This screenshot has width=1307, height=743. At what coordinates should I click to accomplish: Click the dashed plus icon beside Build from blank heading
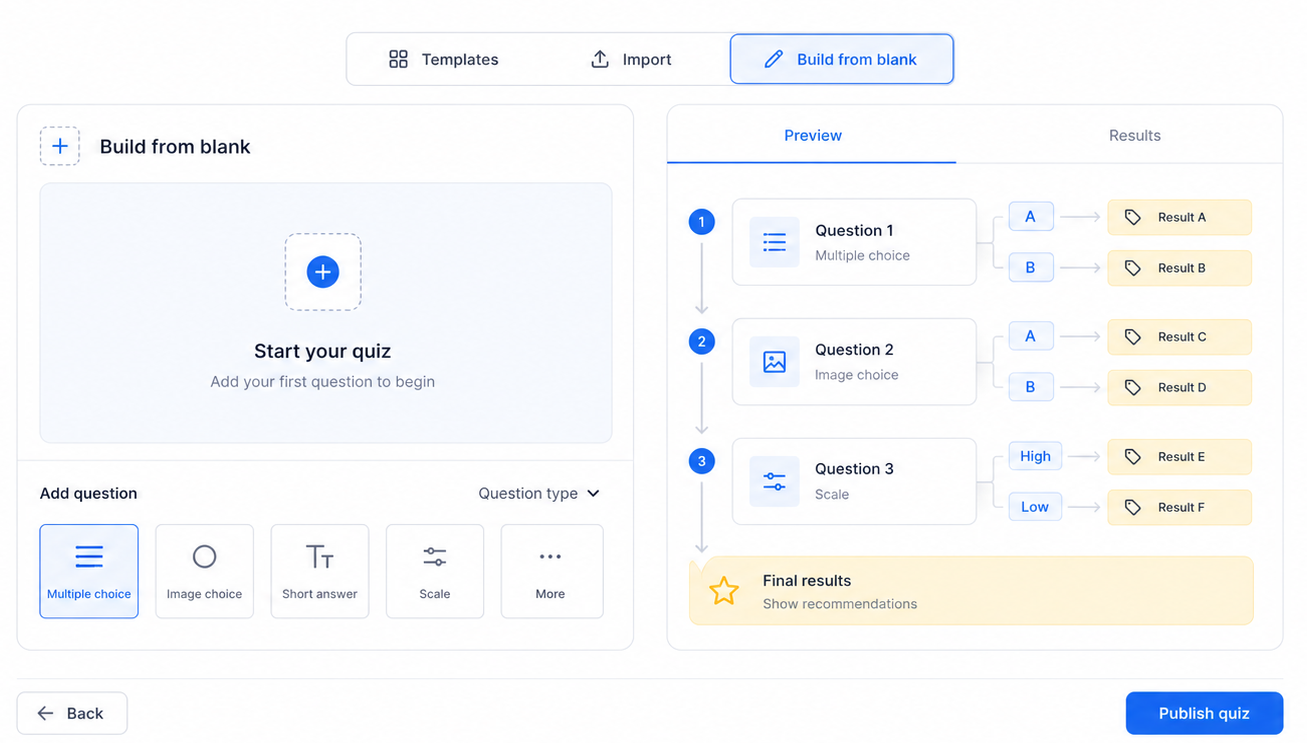60,146
